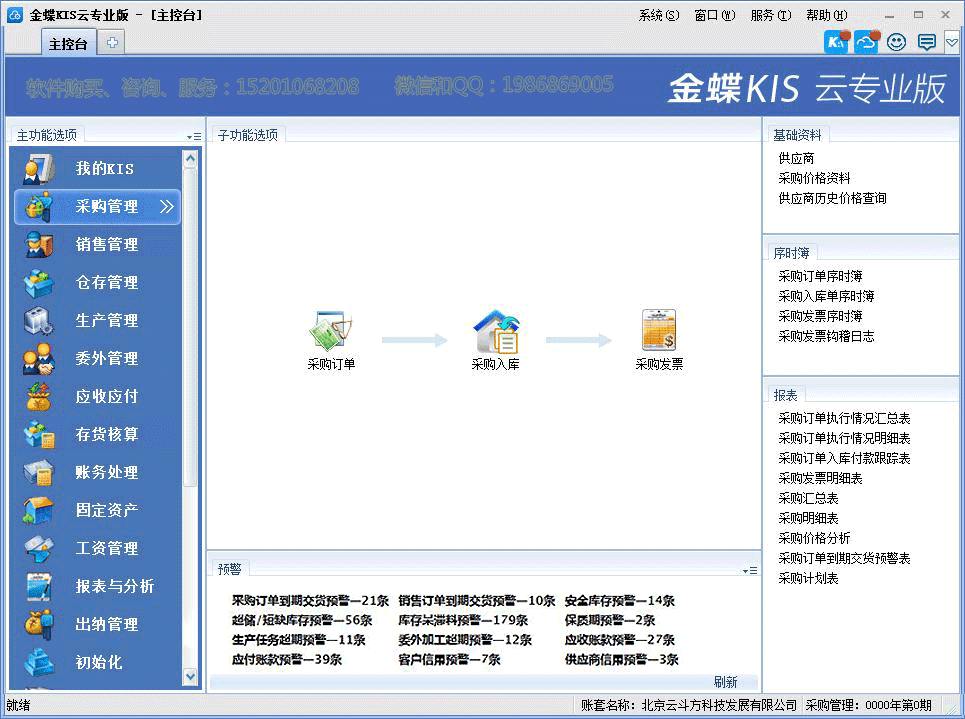Viewport: 965px width, 719px height.
Task: Open 采购订单序时簿 link
Action: click(x=820, y=277)
